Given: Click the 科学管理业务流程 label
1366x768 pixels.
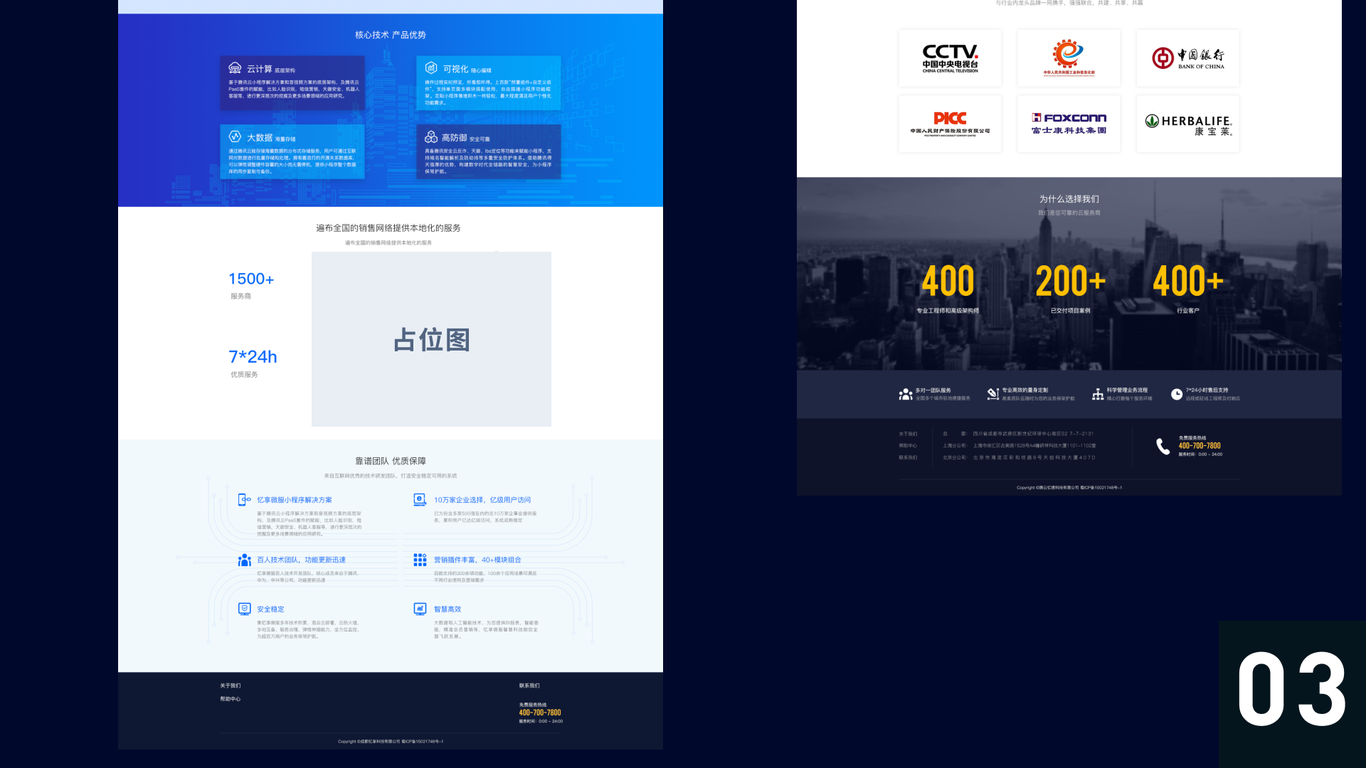Looking at the screenshot, I should point(1127,391).
